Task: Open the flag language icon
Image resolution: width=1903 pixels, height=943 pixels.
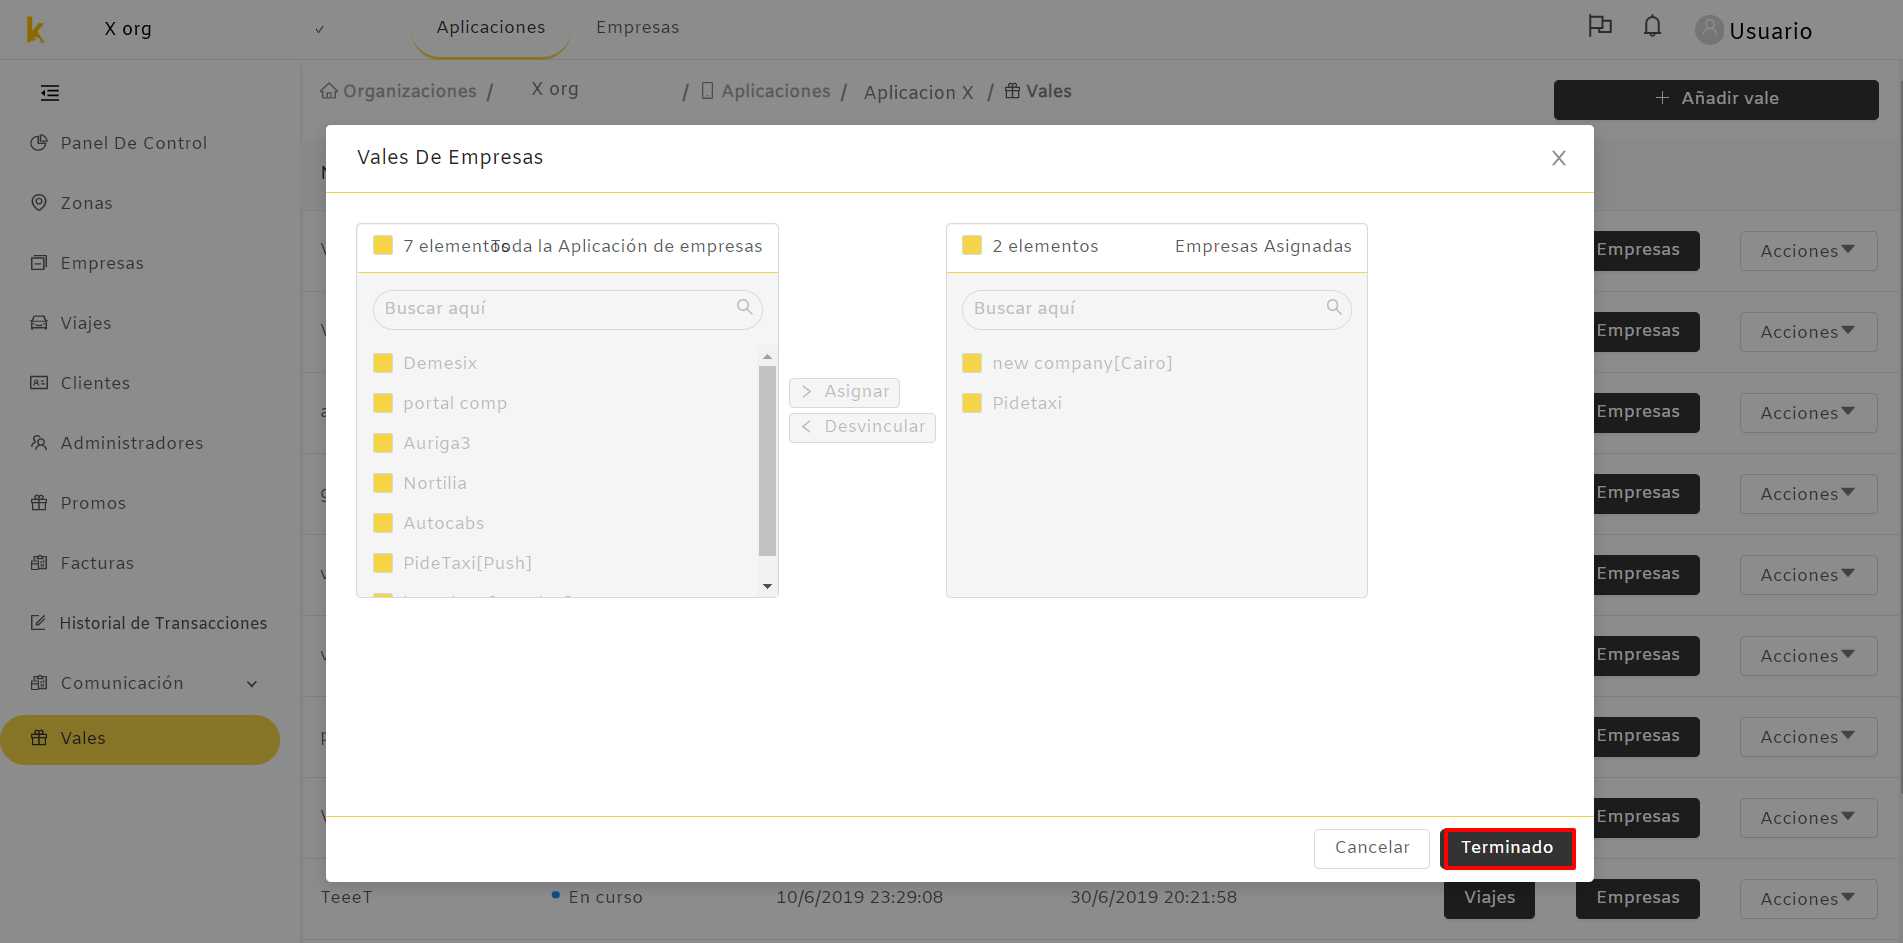Action: click(x=1600, y=26)
